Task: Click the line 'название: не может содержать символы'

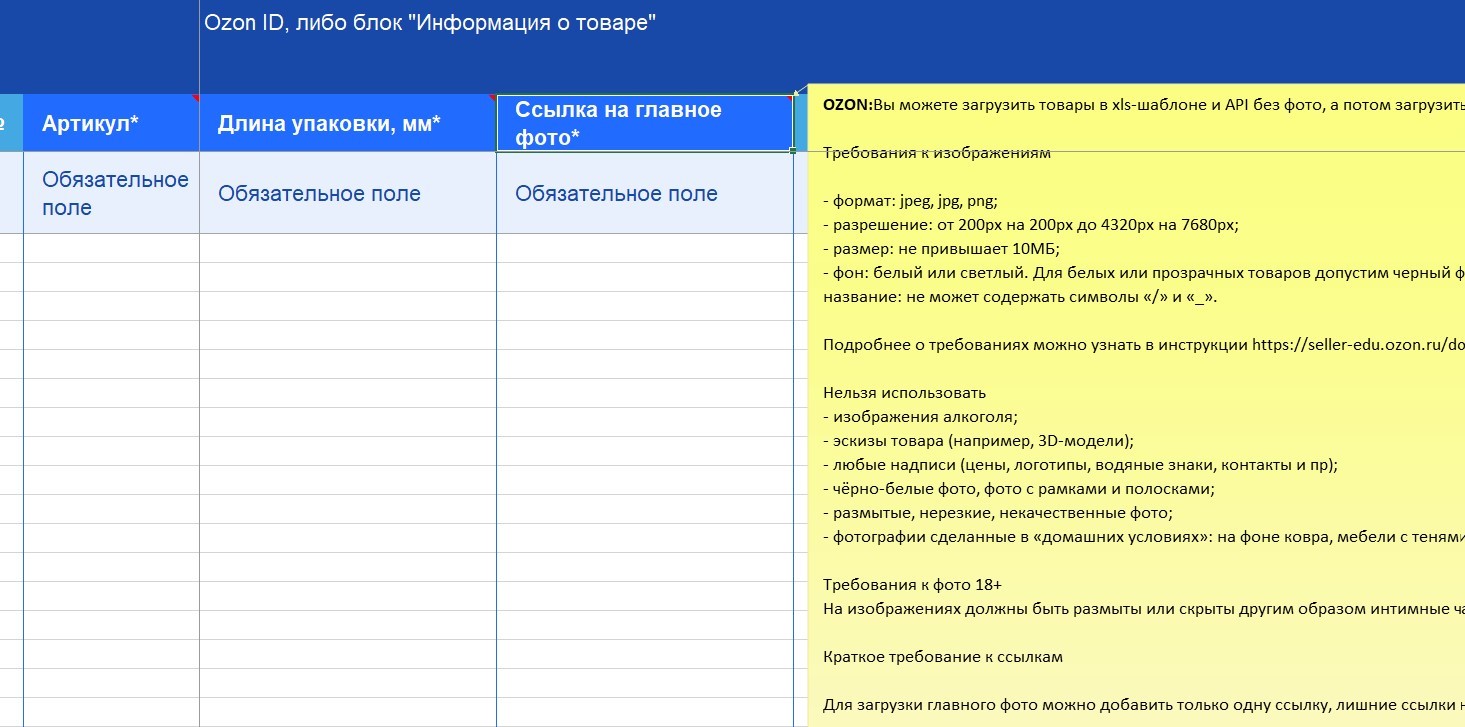Action: tap(1020, 297)
